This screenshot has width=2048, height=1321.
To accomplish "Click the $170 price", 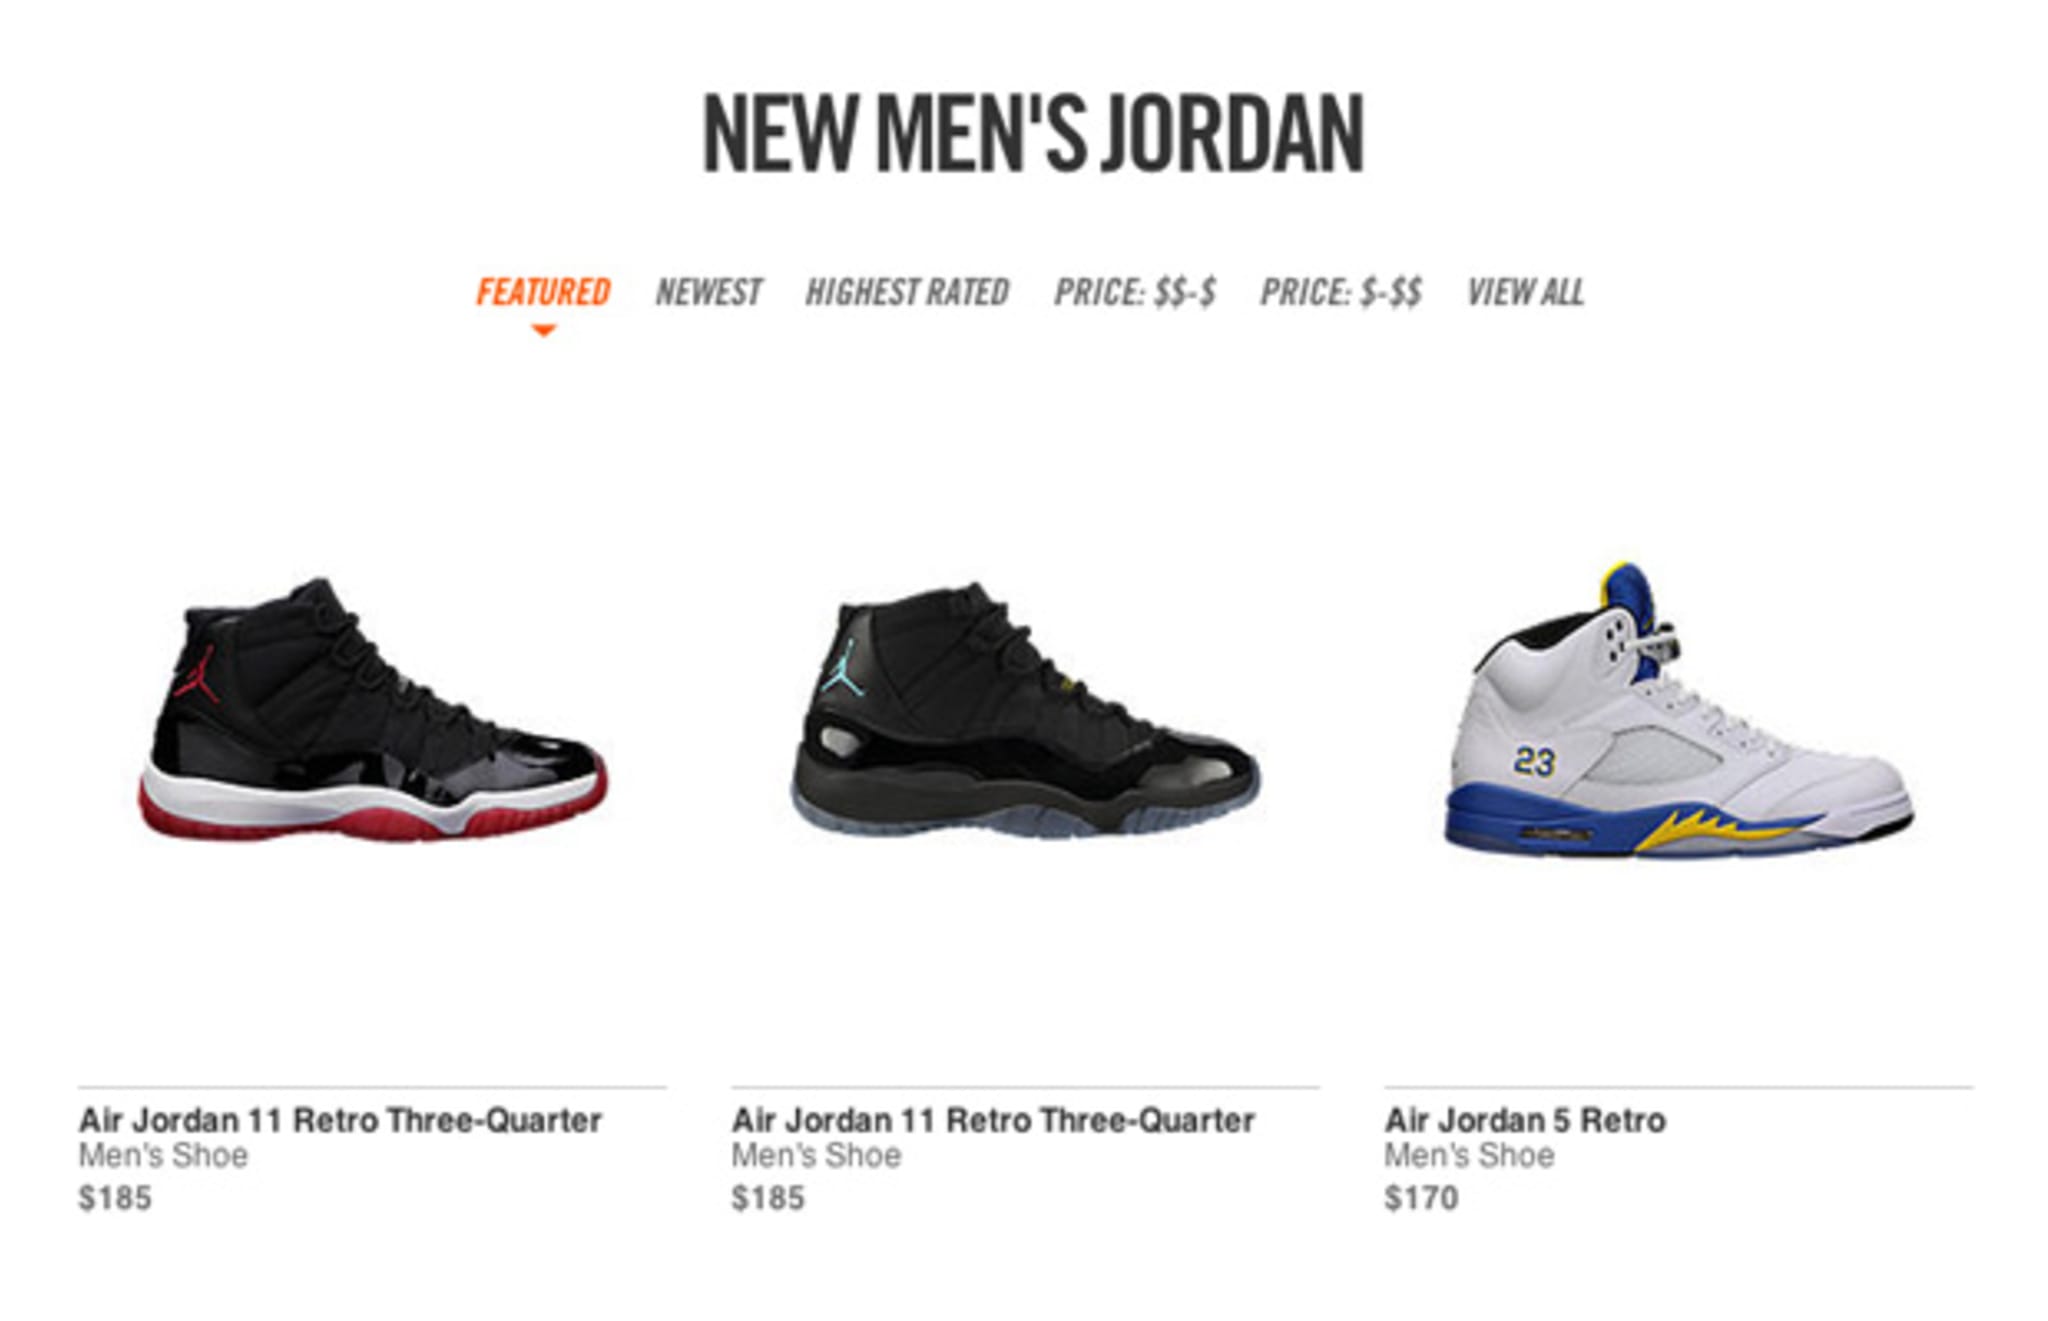I will click(1421, 1197).
